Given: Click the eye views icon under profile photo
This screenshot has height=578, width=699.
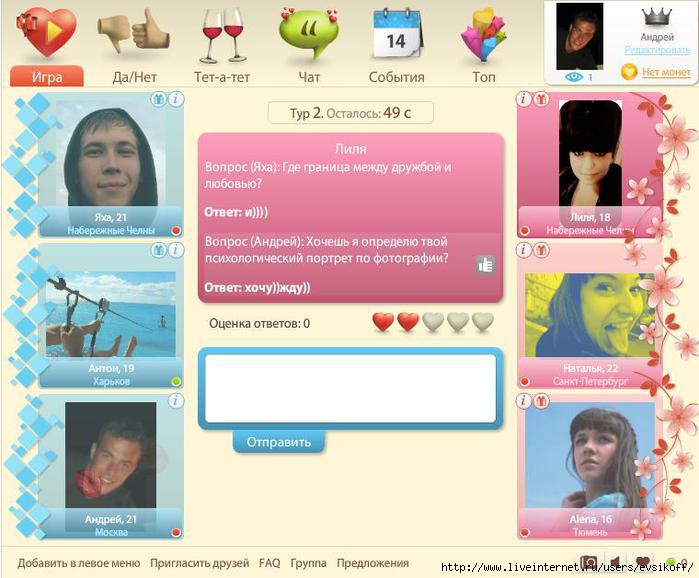Looking at the screenshot, I should [574, 77].
